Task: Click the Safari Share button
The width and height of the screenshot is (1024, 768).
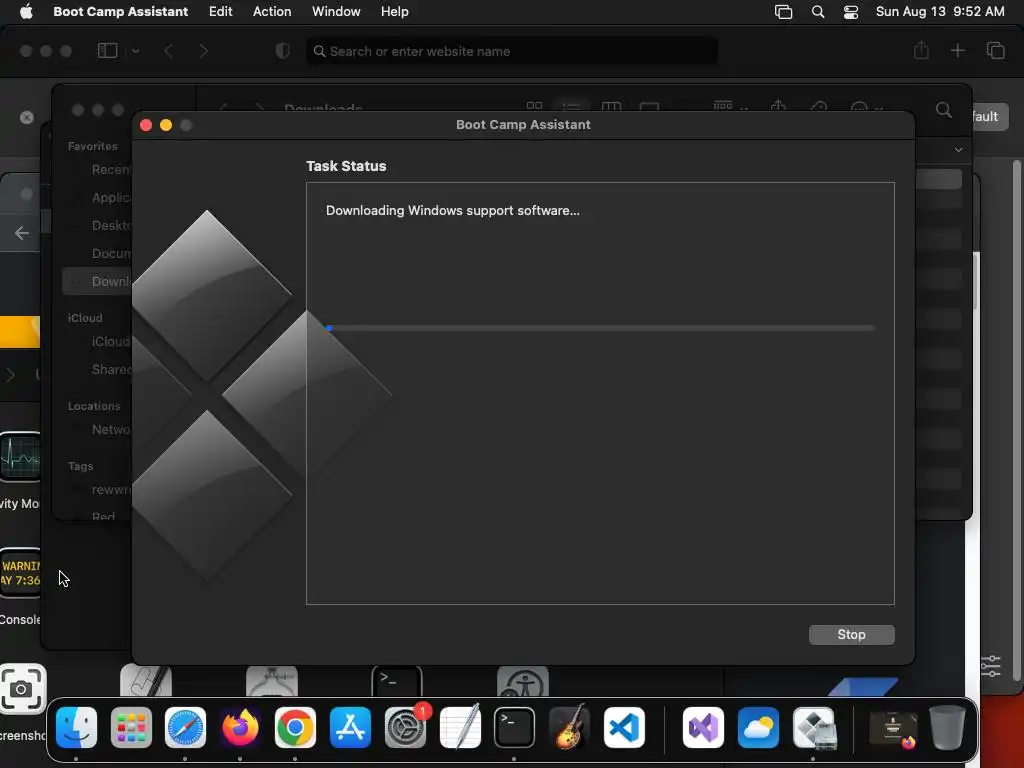Action: tap(921, 50)
